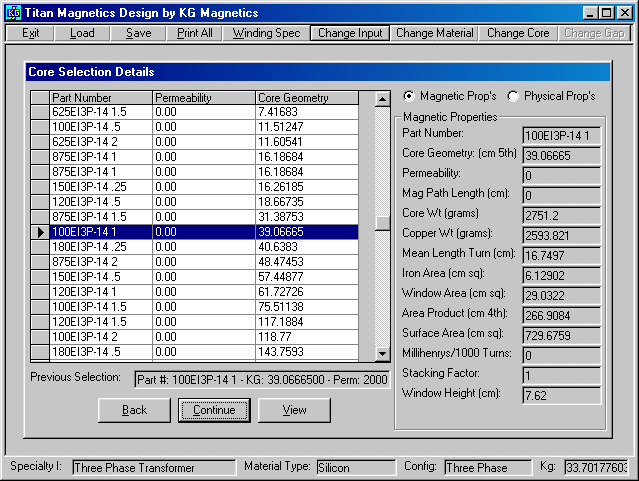
Task: Click the Material Type Silicon field
Action: 356,468
